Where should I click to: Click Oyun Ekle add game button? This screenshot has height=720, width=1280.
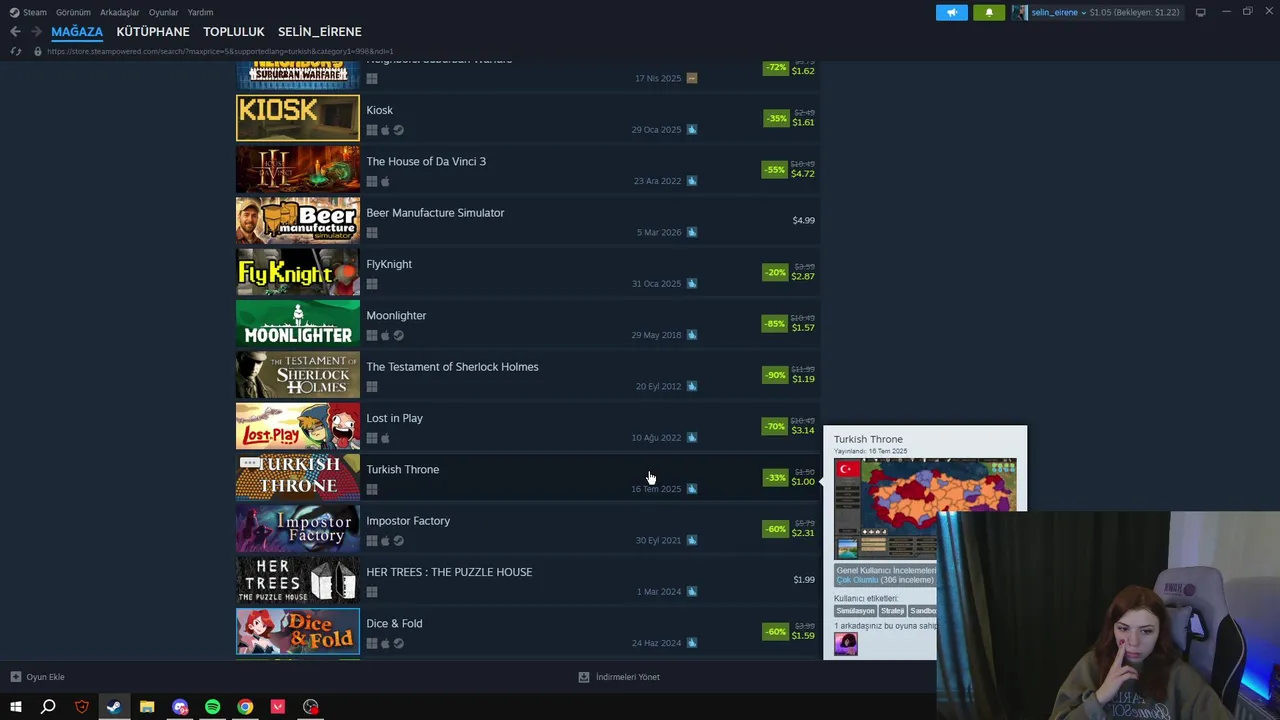pos(37,677)
